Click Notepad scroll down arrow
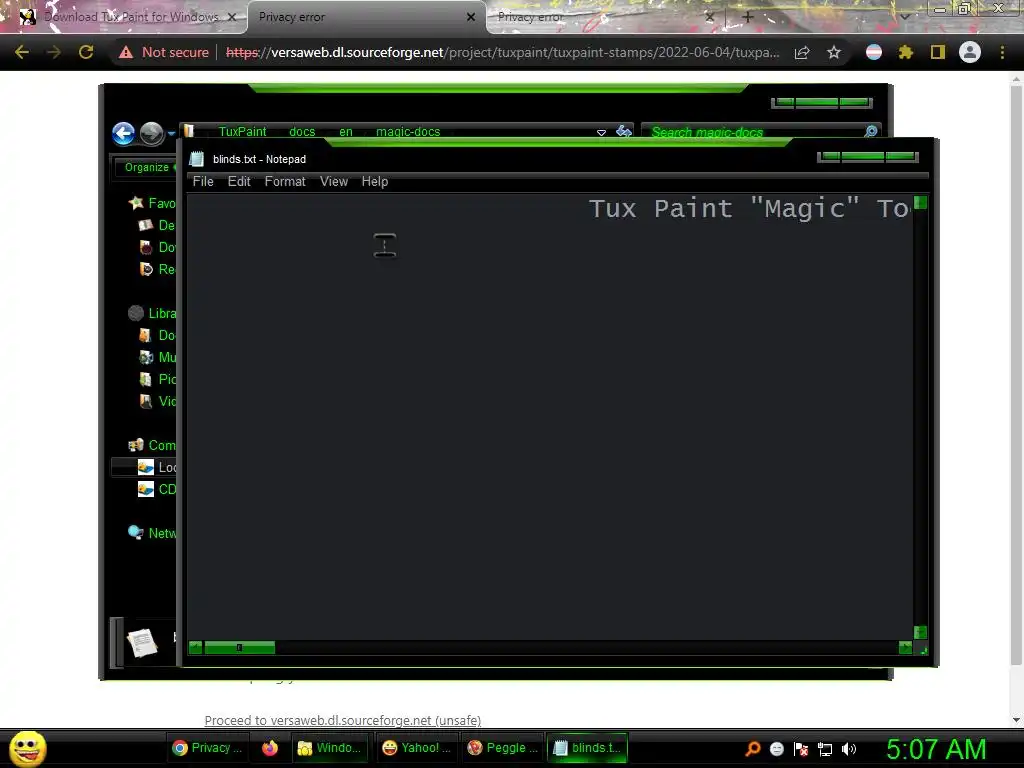 tap(920, 632)
